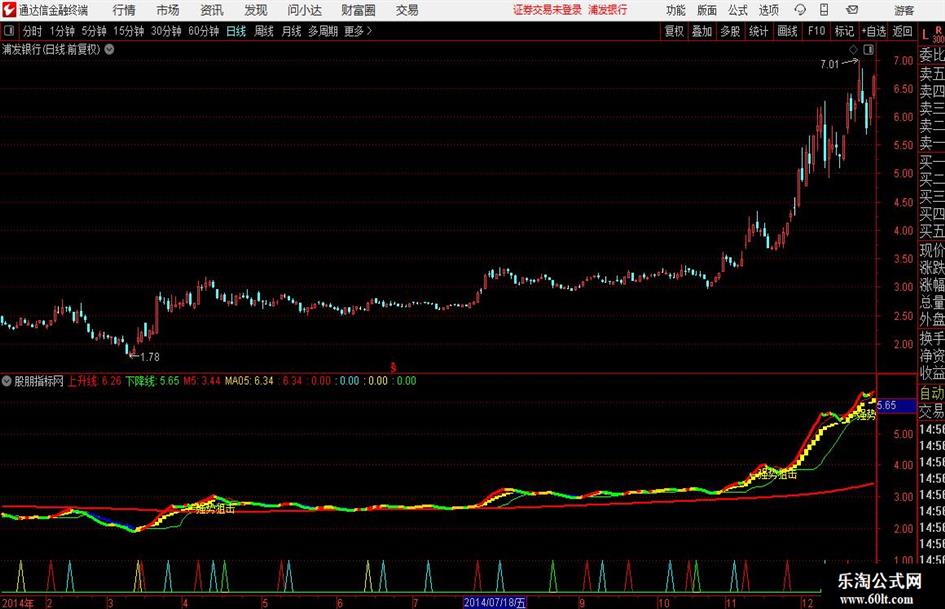This screenshot has width=945, height=609.
Task: Switch to the 月线 period tab
Action: (x=291, y=31)
